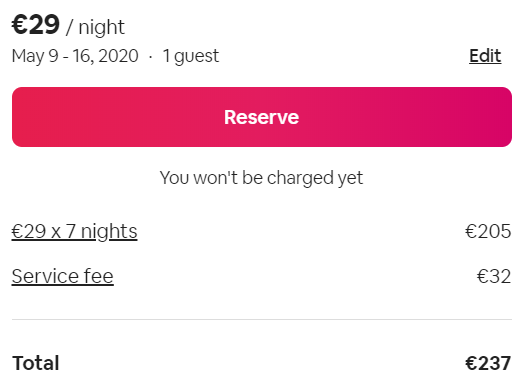Viewport: 532px width, 382px height.
Task: Open the Edit link for dates and guests
Action: pyautogui.click(x=485, y=56)
